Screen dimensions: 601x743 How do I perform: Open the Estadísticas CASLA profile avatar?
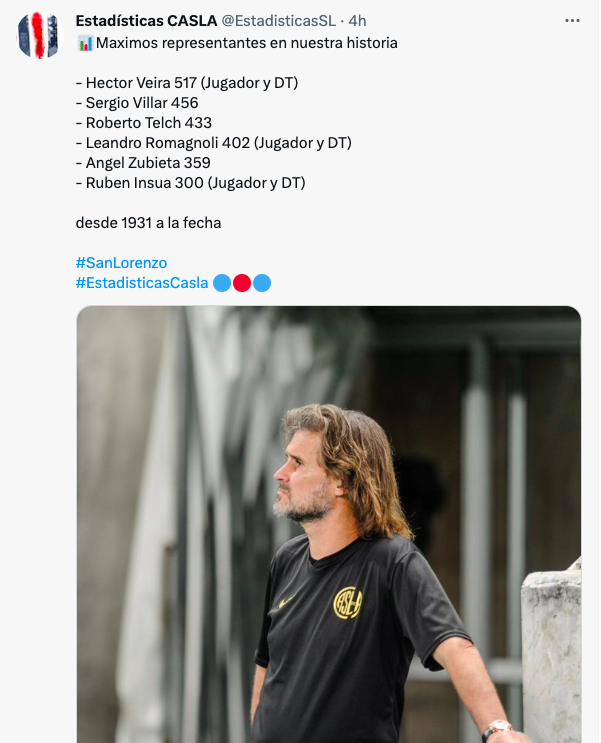[x=40, y=36]
